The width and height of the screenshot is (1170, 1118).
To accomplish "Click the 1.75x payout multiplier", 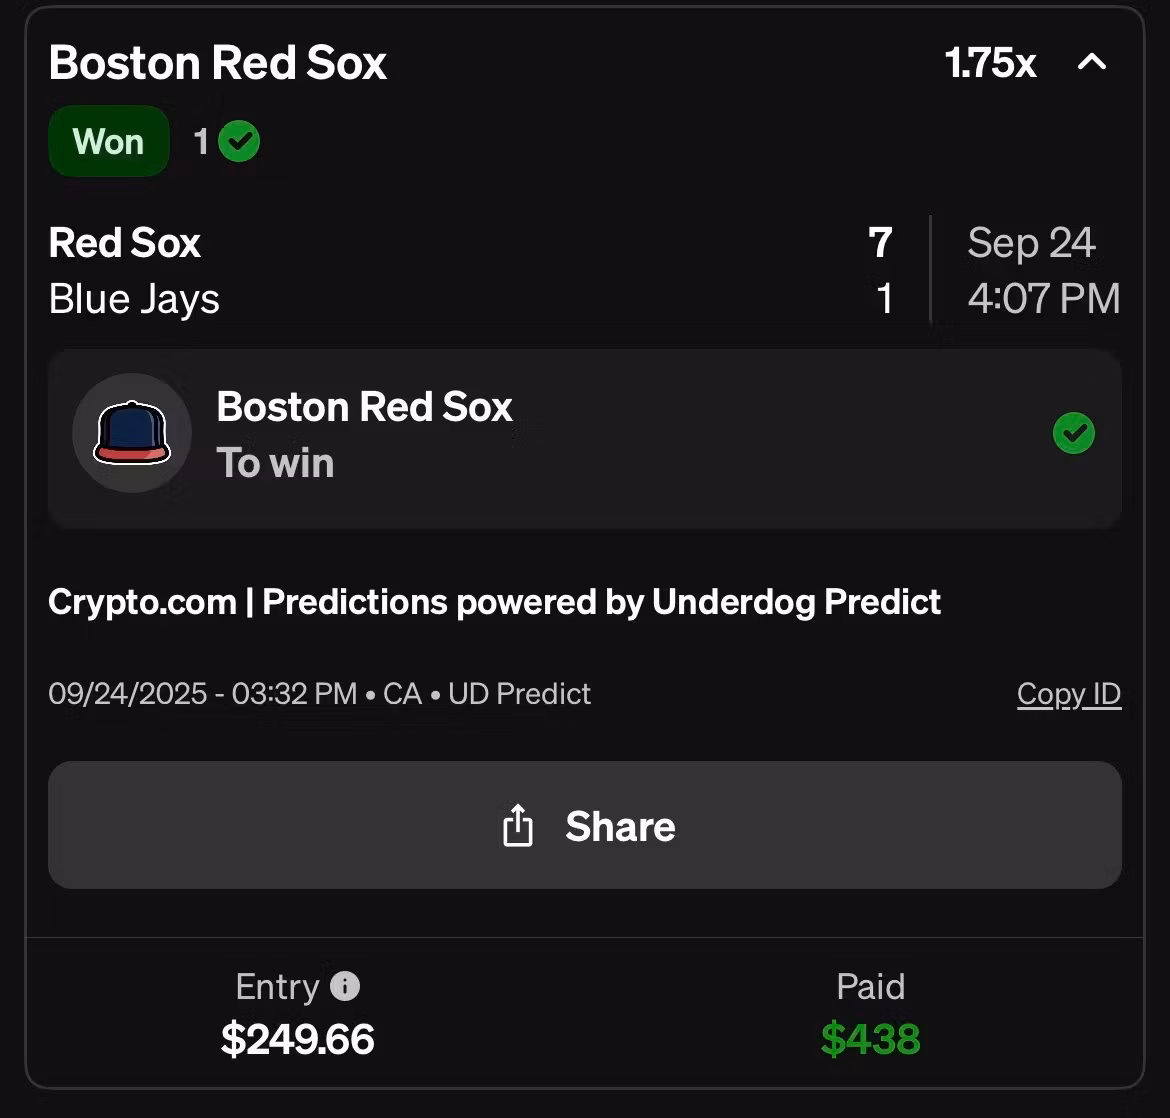I will [990, 63].
